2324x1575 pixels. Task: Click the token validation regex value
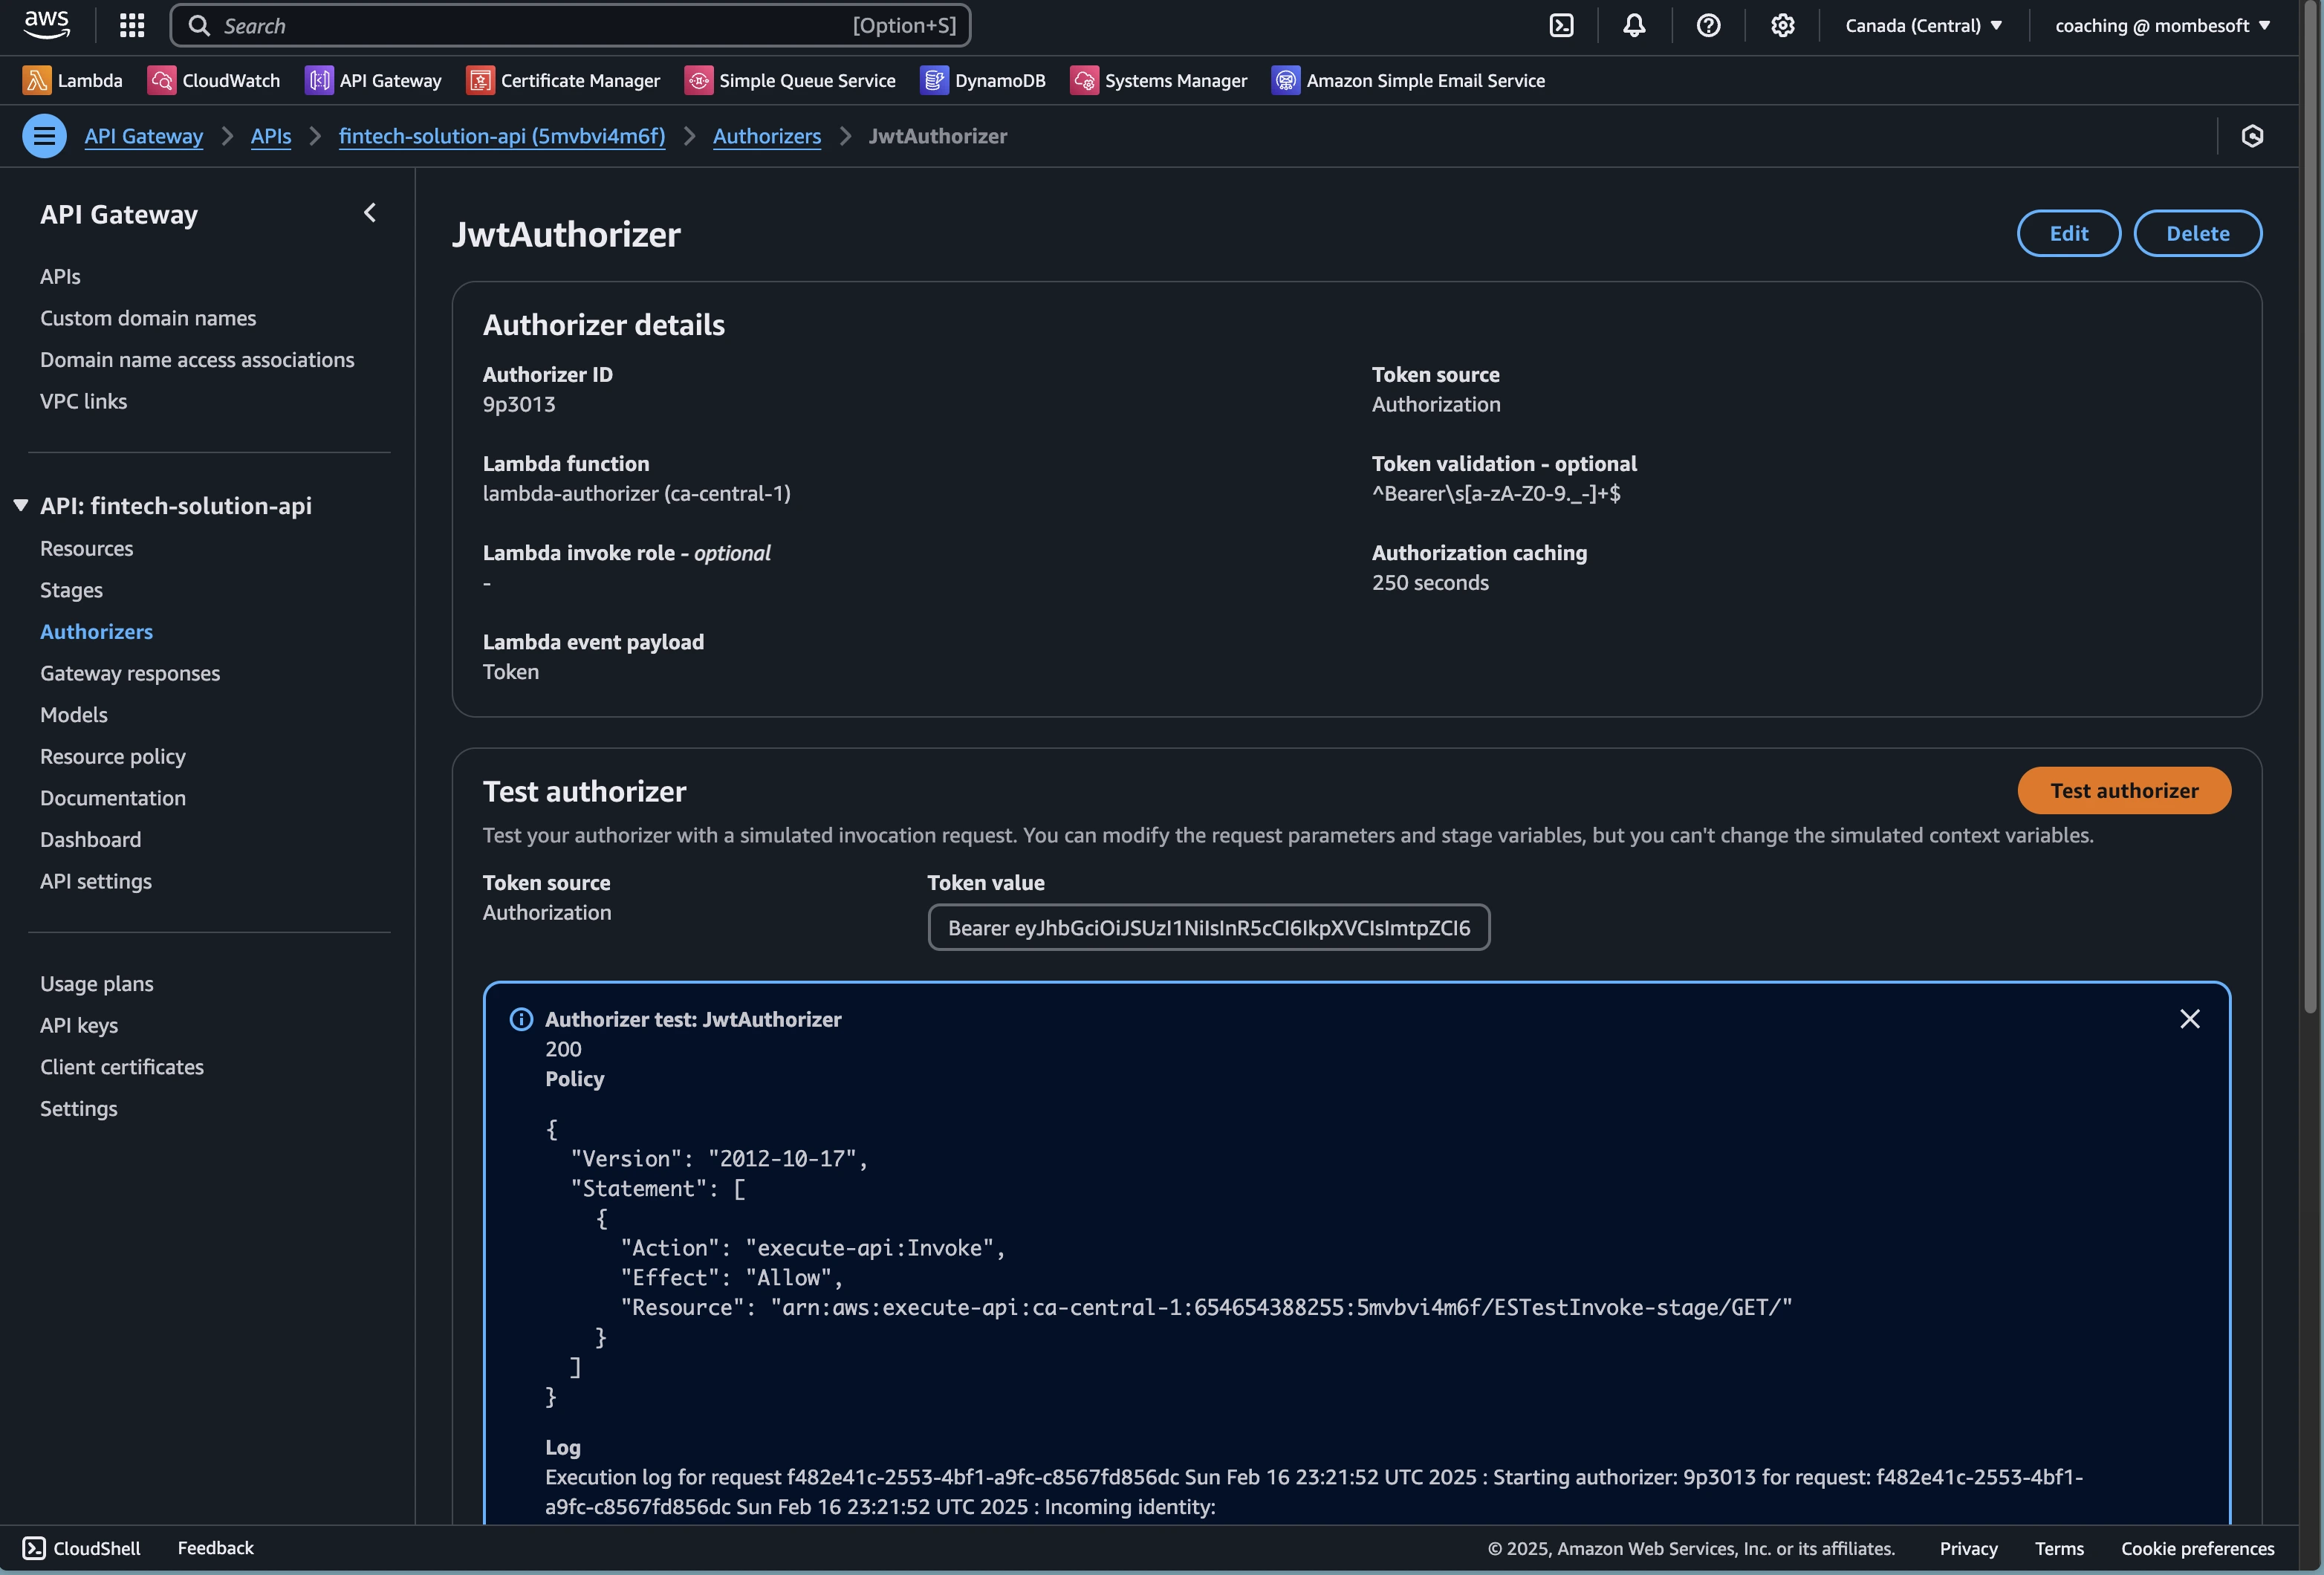1496,493
